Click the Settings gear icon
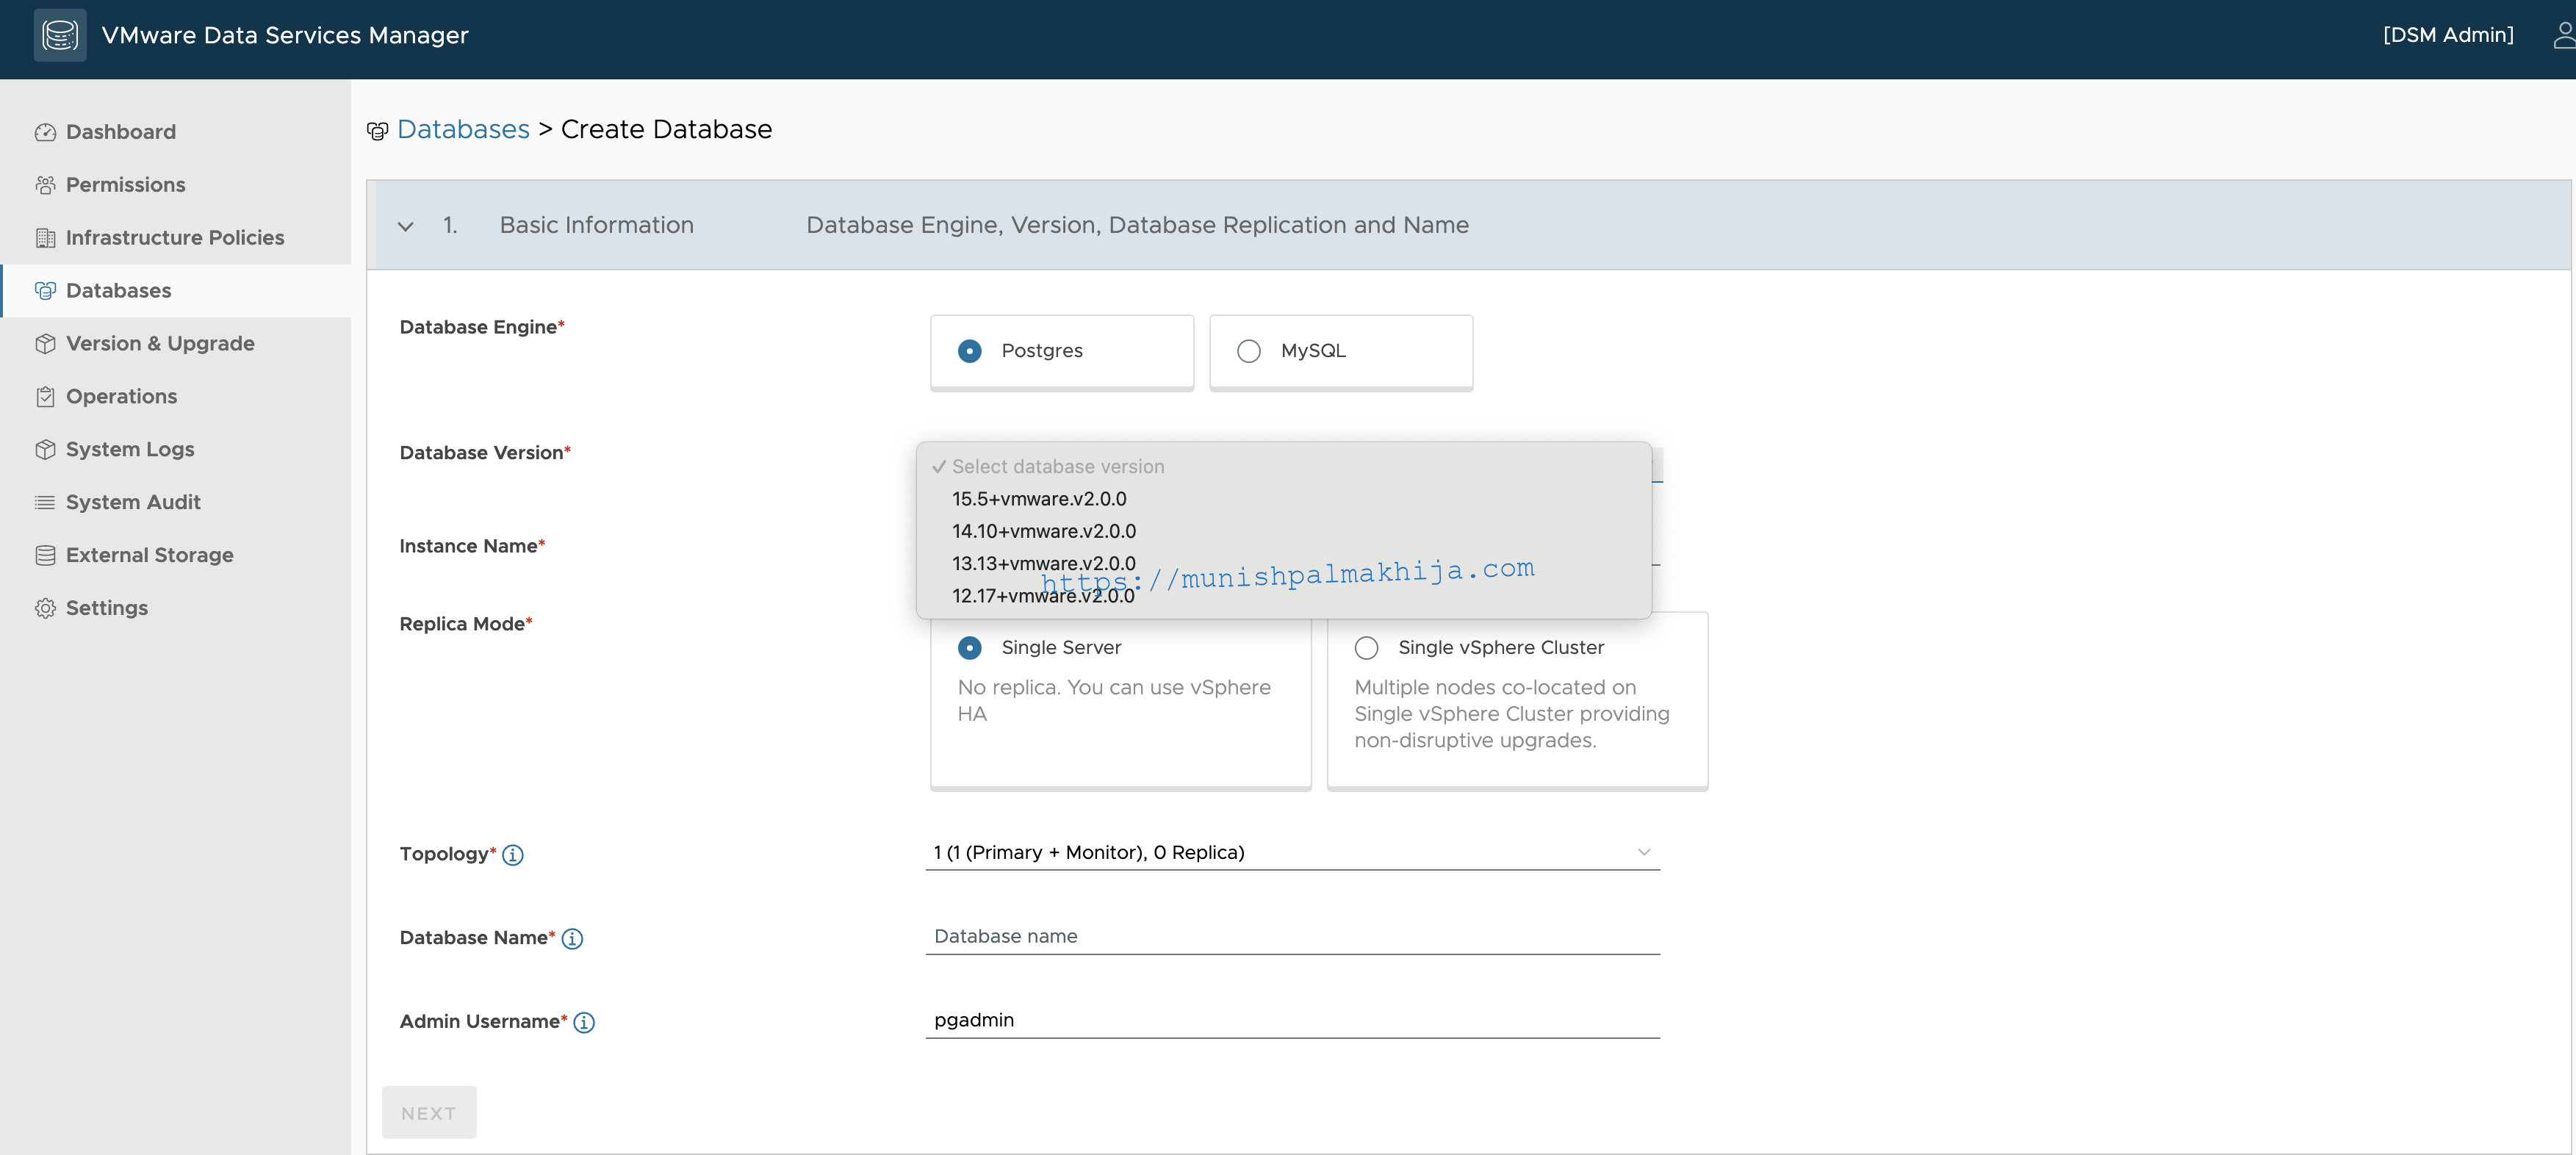The image size is (2576, 1155). pyautogui.click(x=45, y=608)
